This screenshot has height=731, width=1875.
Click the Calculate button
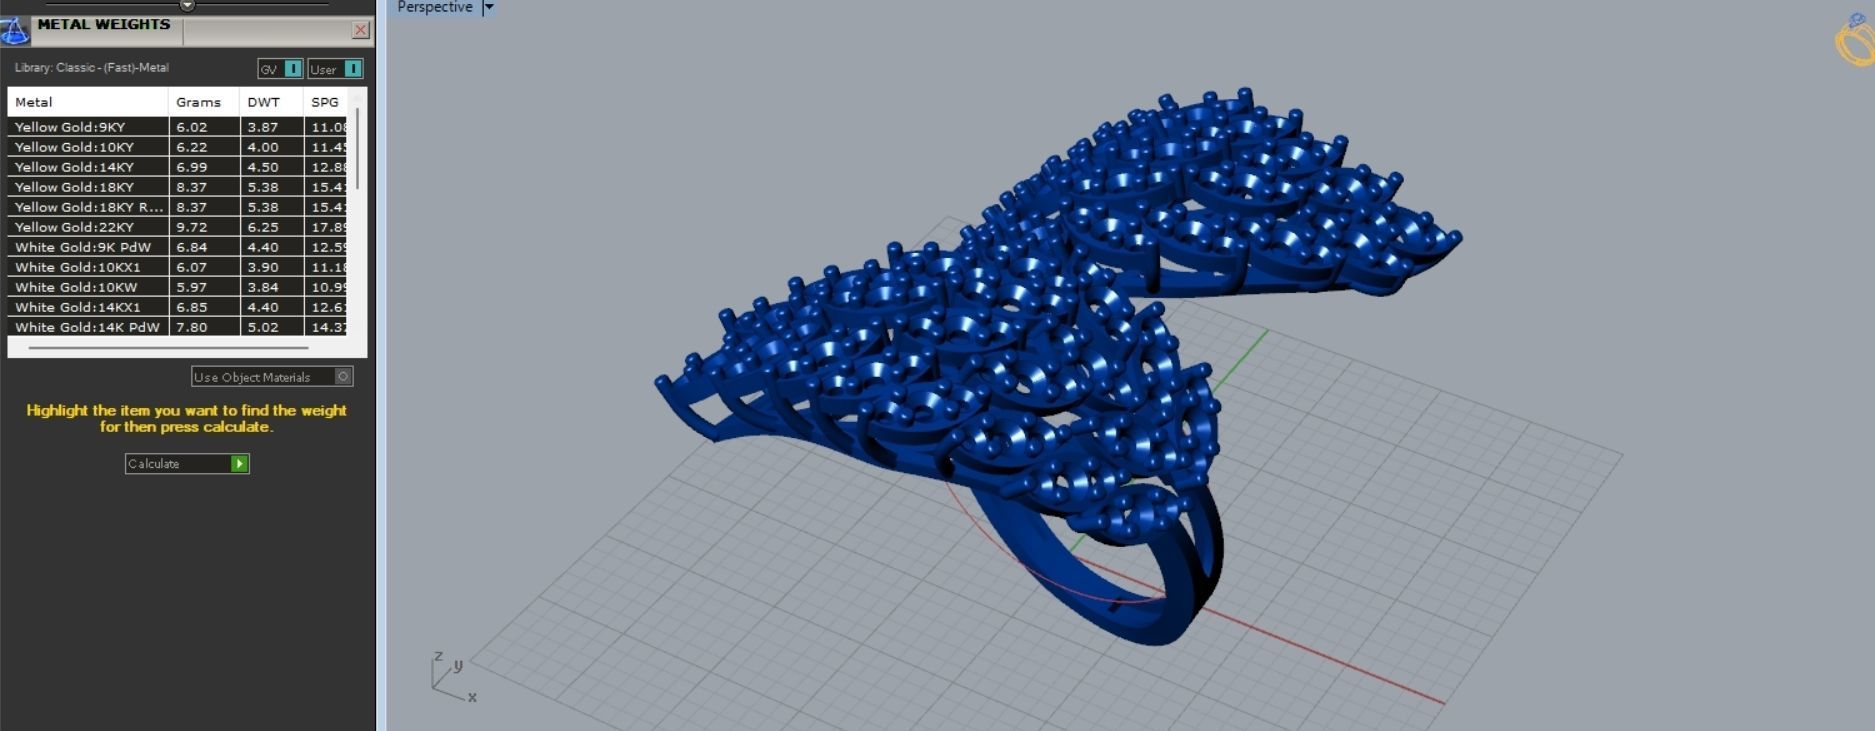[187, 464]
